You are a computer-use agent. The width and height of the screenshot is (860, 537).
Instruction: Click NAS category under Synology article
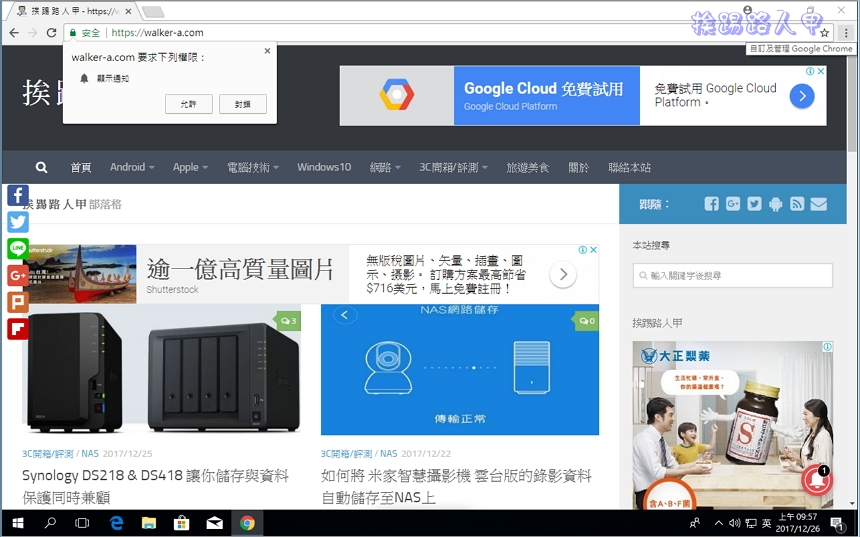click(x=90, y=454)
